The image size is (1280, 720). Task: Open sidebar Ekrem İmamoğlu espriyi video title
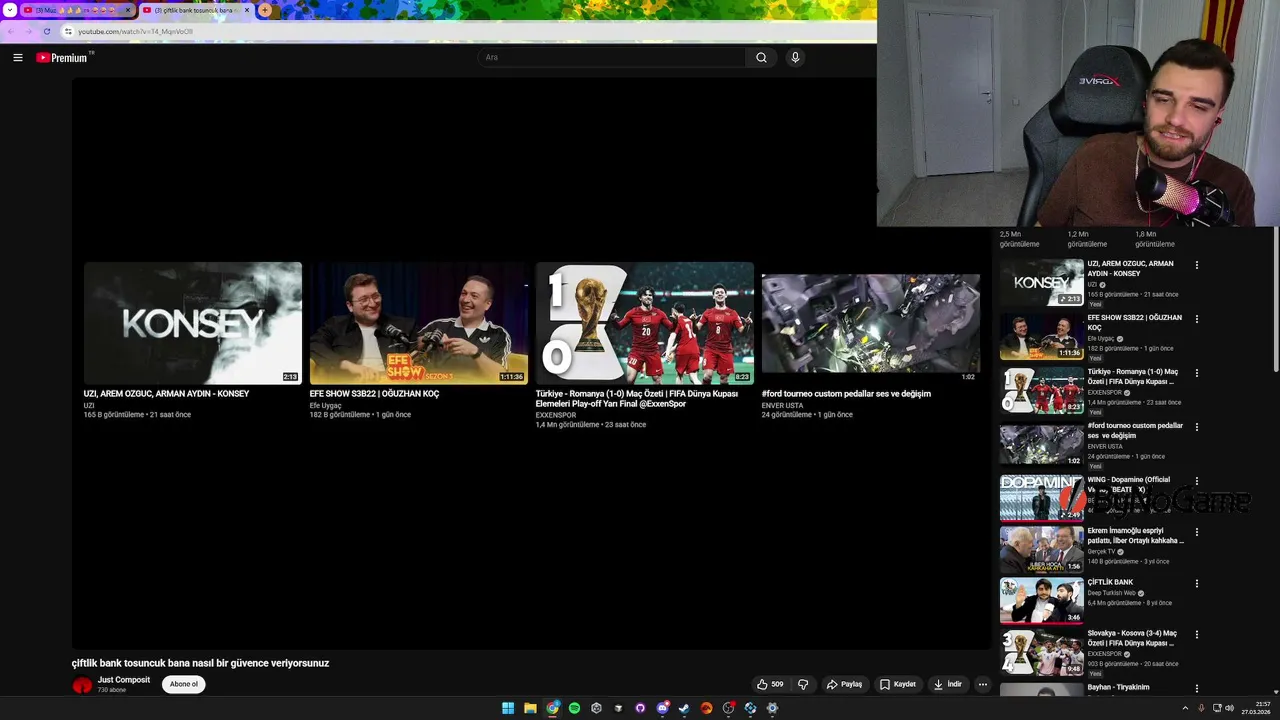[1136, 535]
